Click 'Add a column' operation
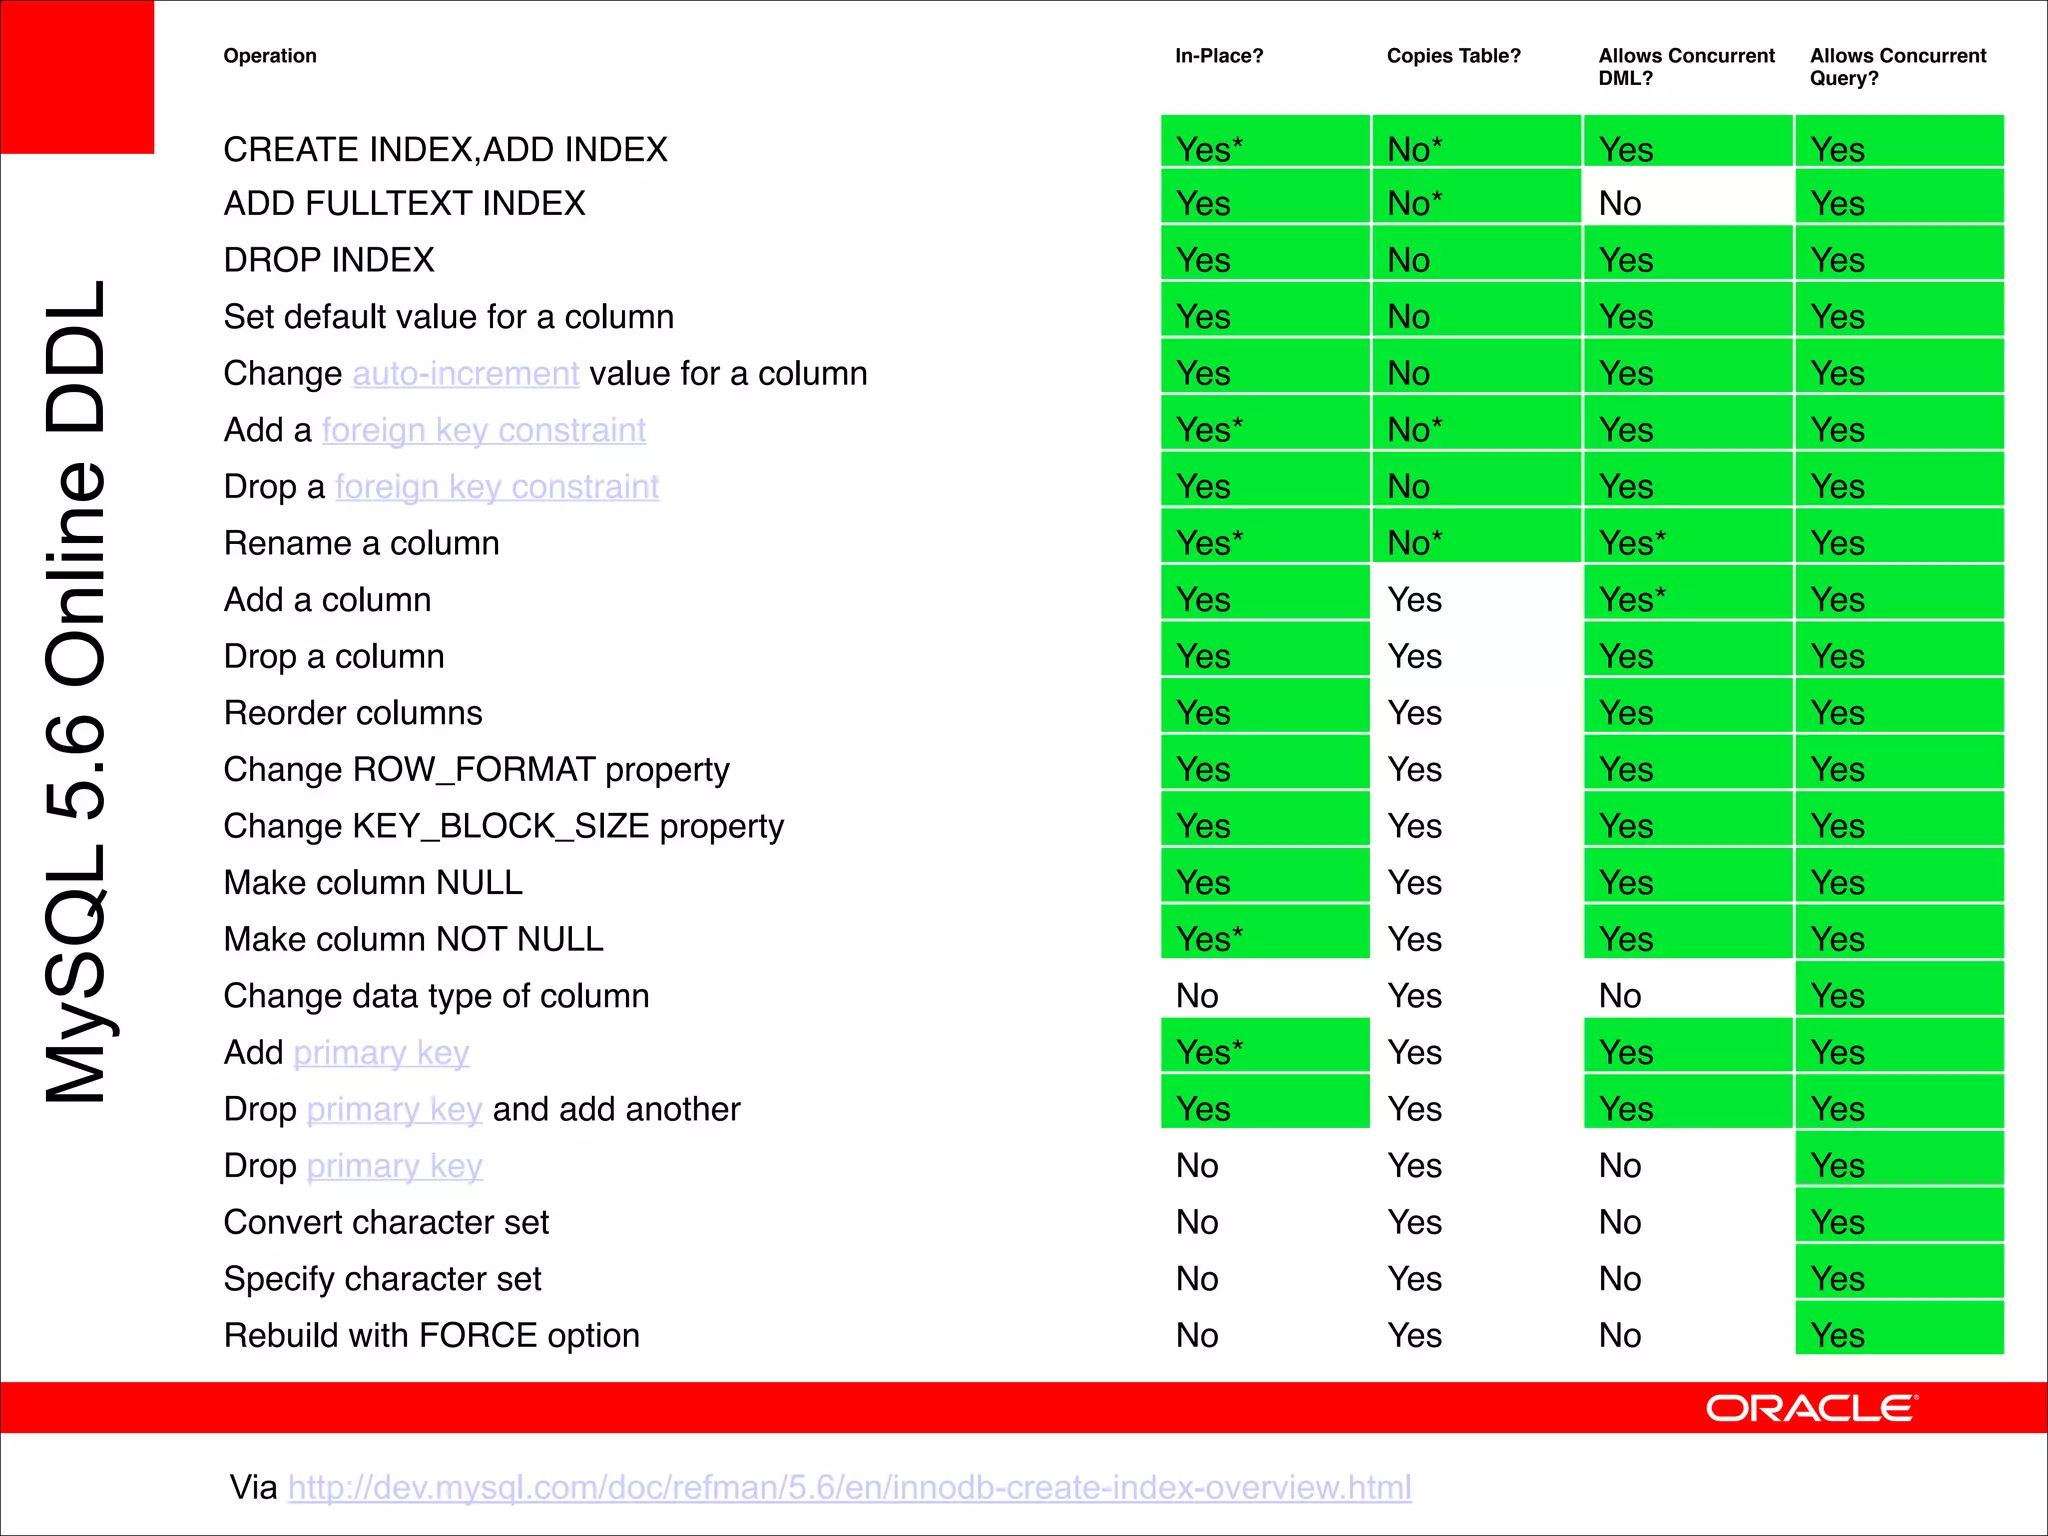Screen dimensions: 2048x1536 click(x=328, y=600)
